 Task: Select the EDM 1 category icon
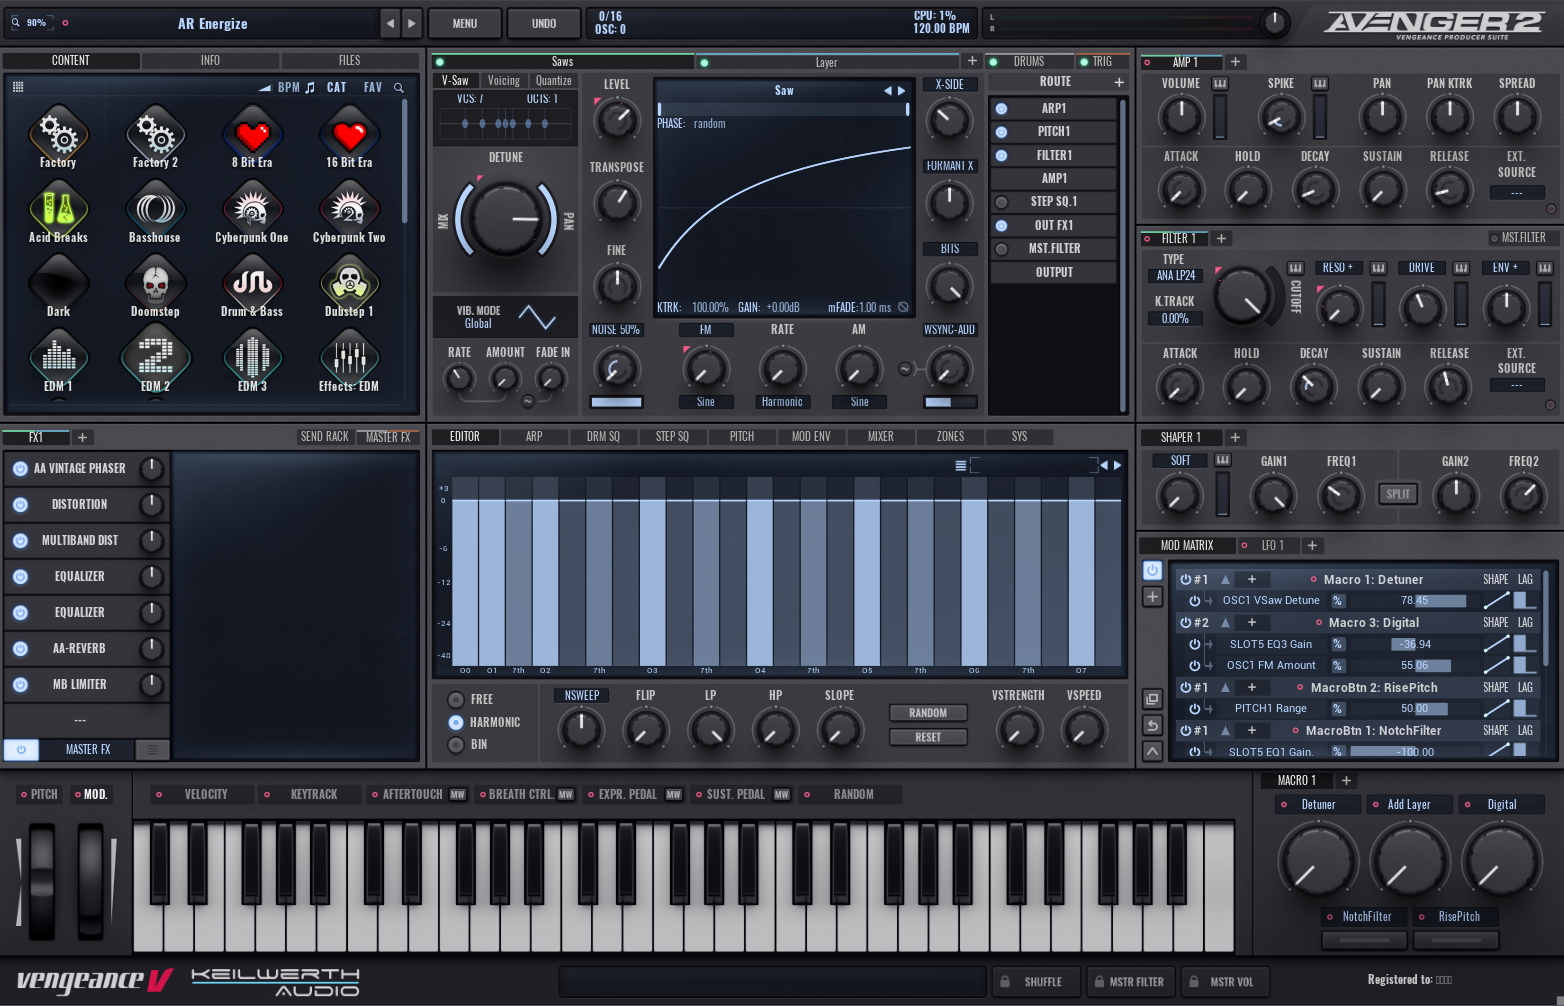click(x=58, y=357)
